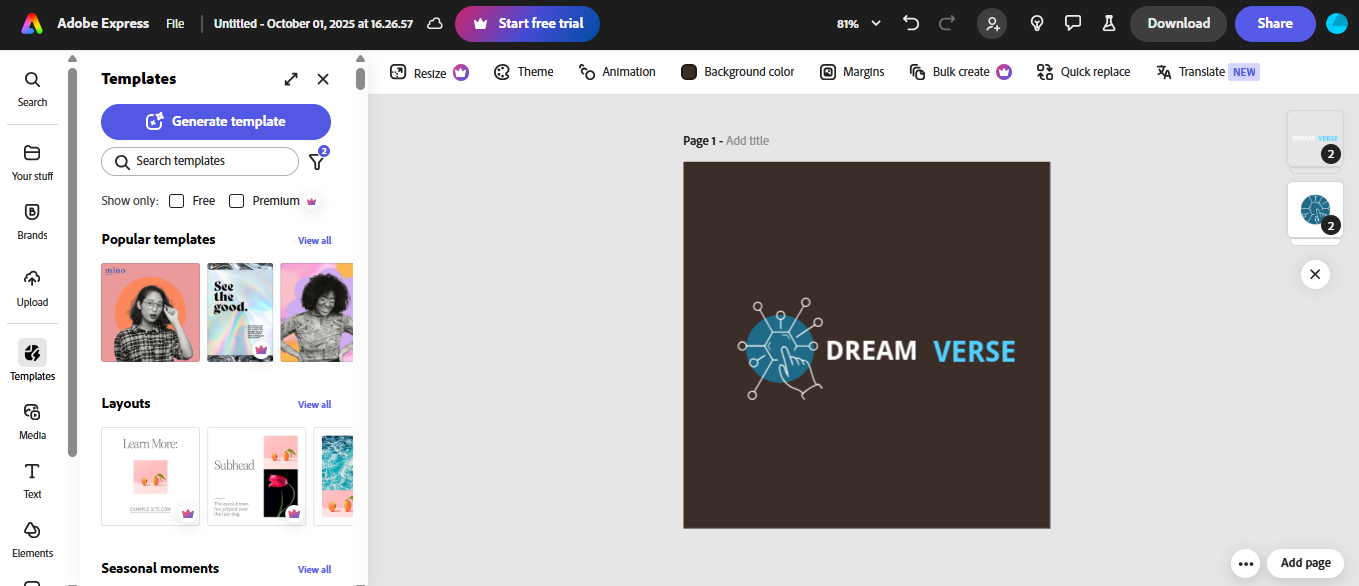Click the VERSE text on canvas
Viewport: 1359px width, 586px height.
pyautogui.click(x=974, y=352)
